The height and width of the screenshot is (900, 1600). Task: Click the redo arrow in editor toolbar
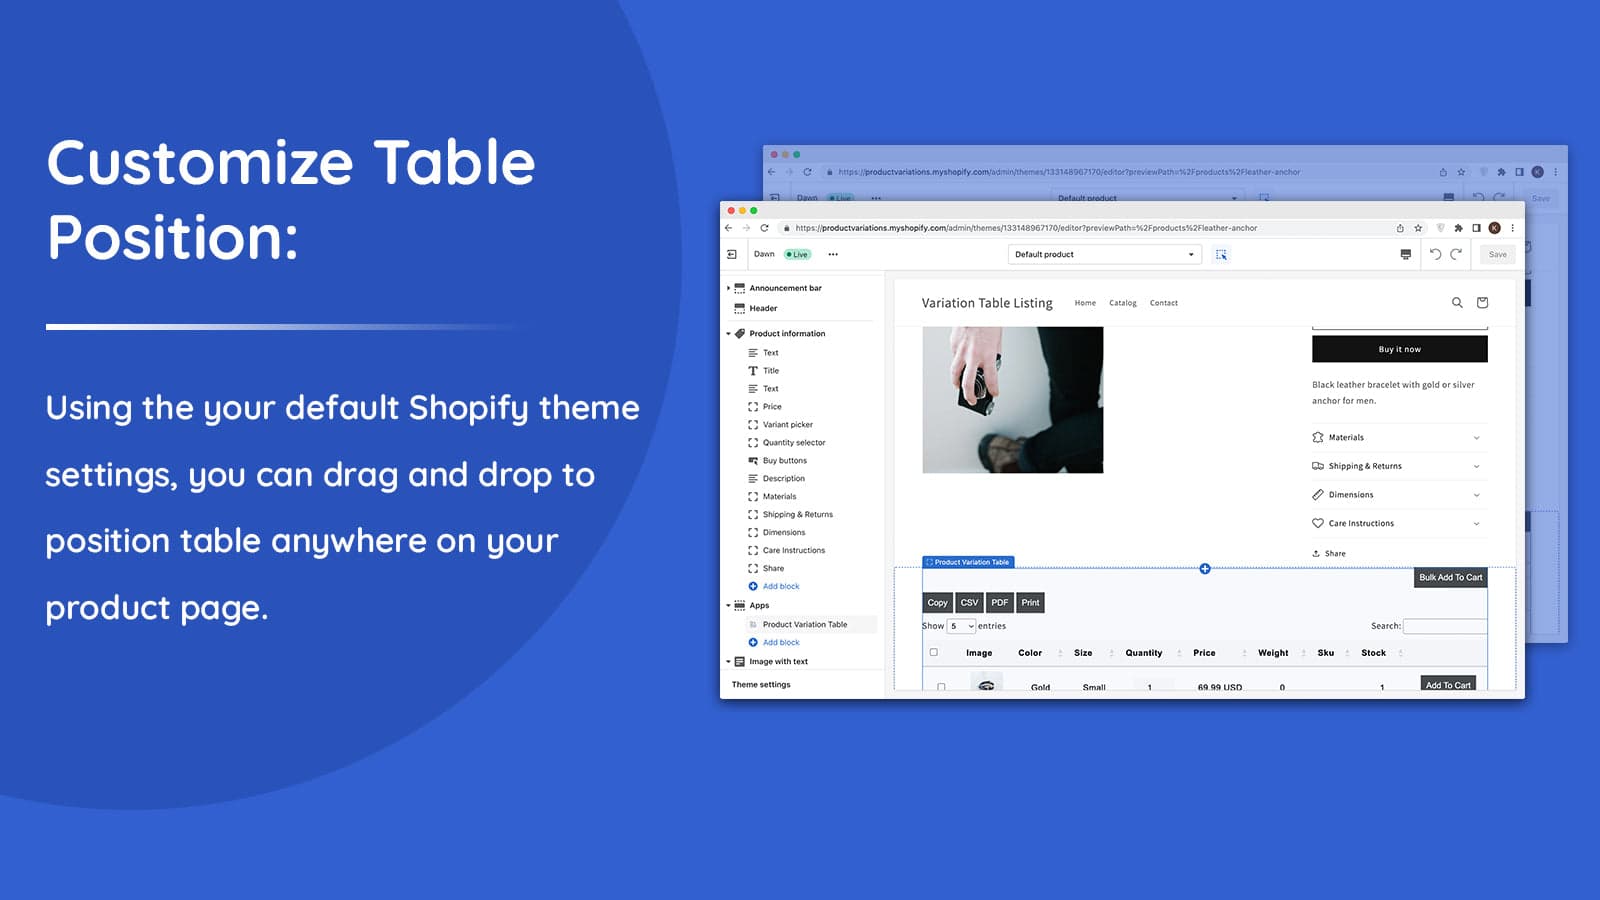1456,255
